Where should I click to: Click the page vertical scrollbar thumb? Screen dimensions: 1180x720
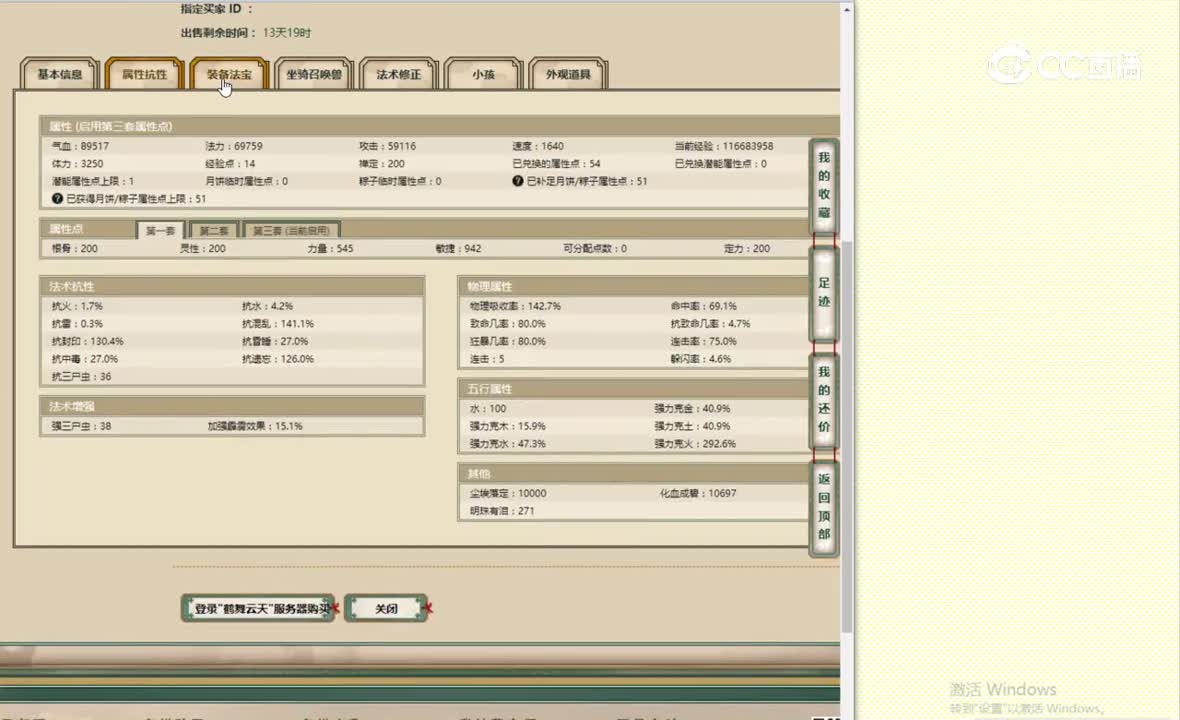coord(847,436)
